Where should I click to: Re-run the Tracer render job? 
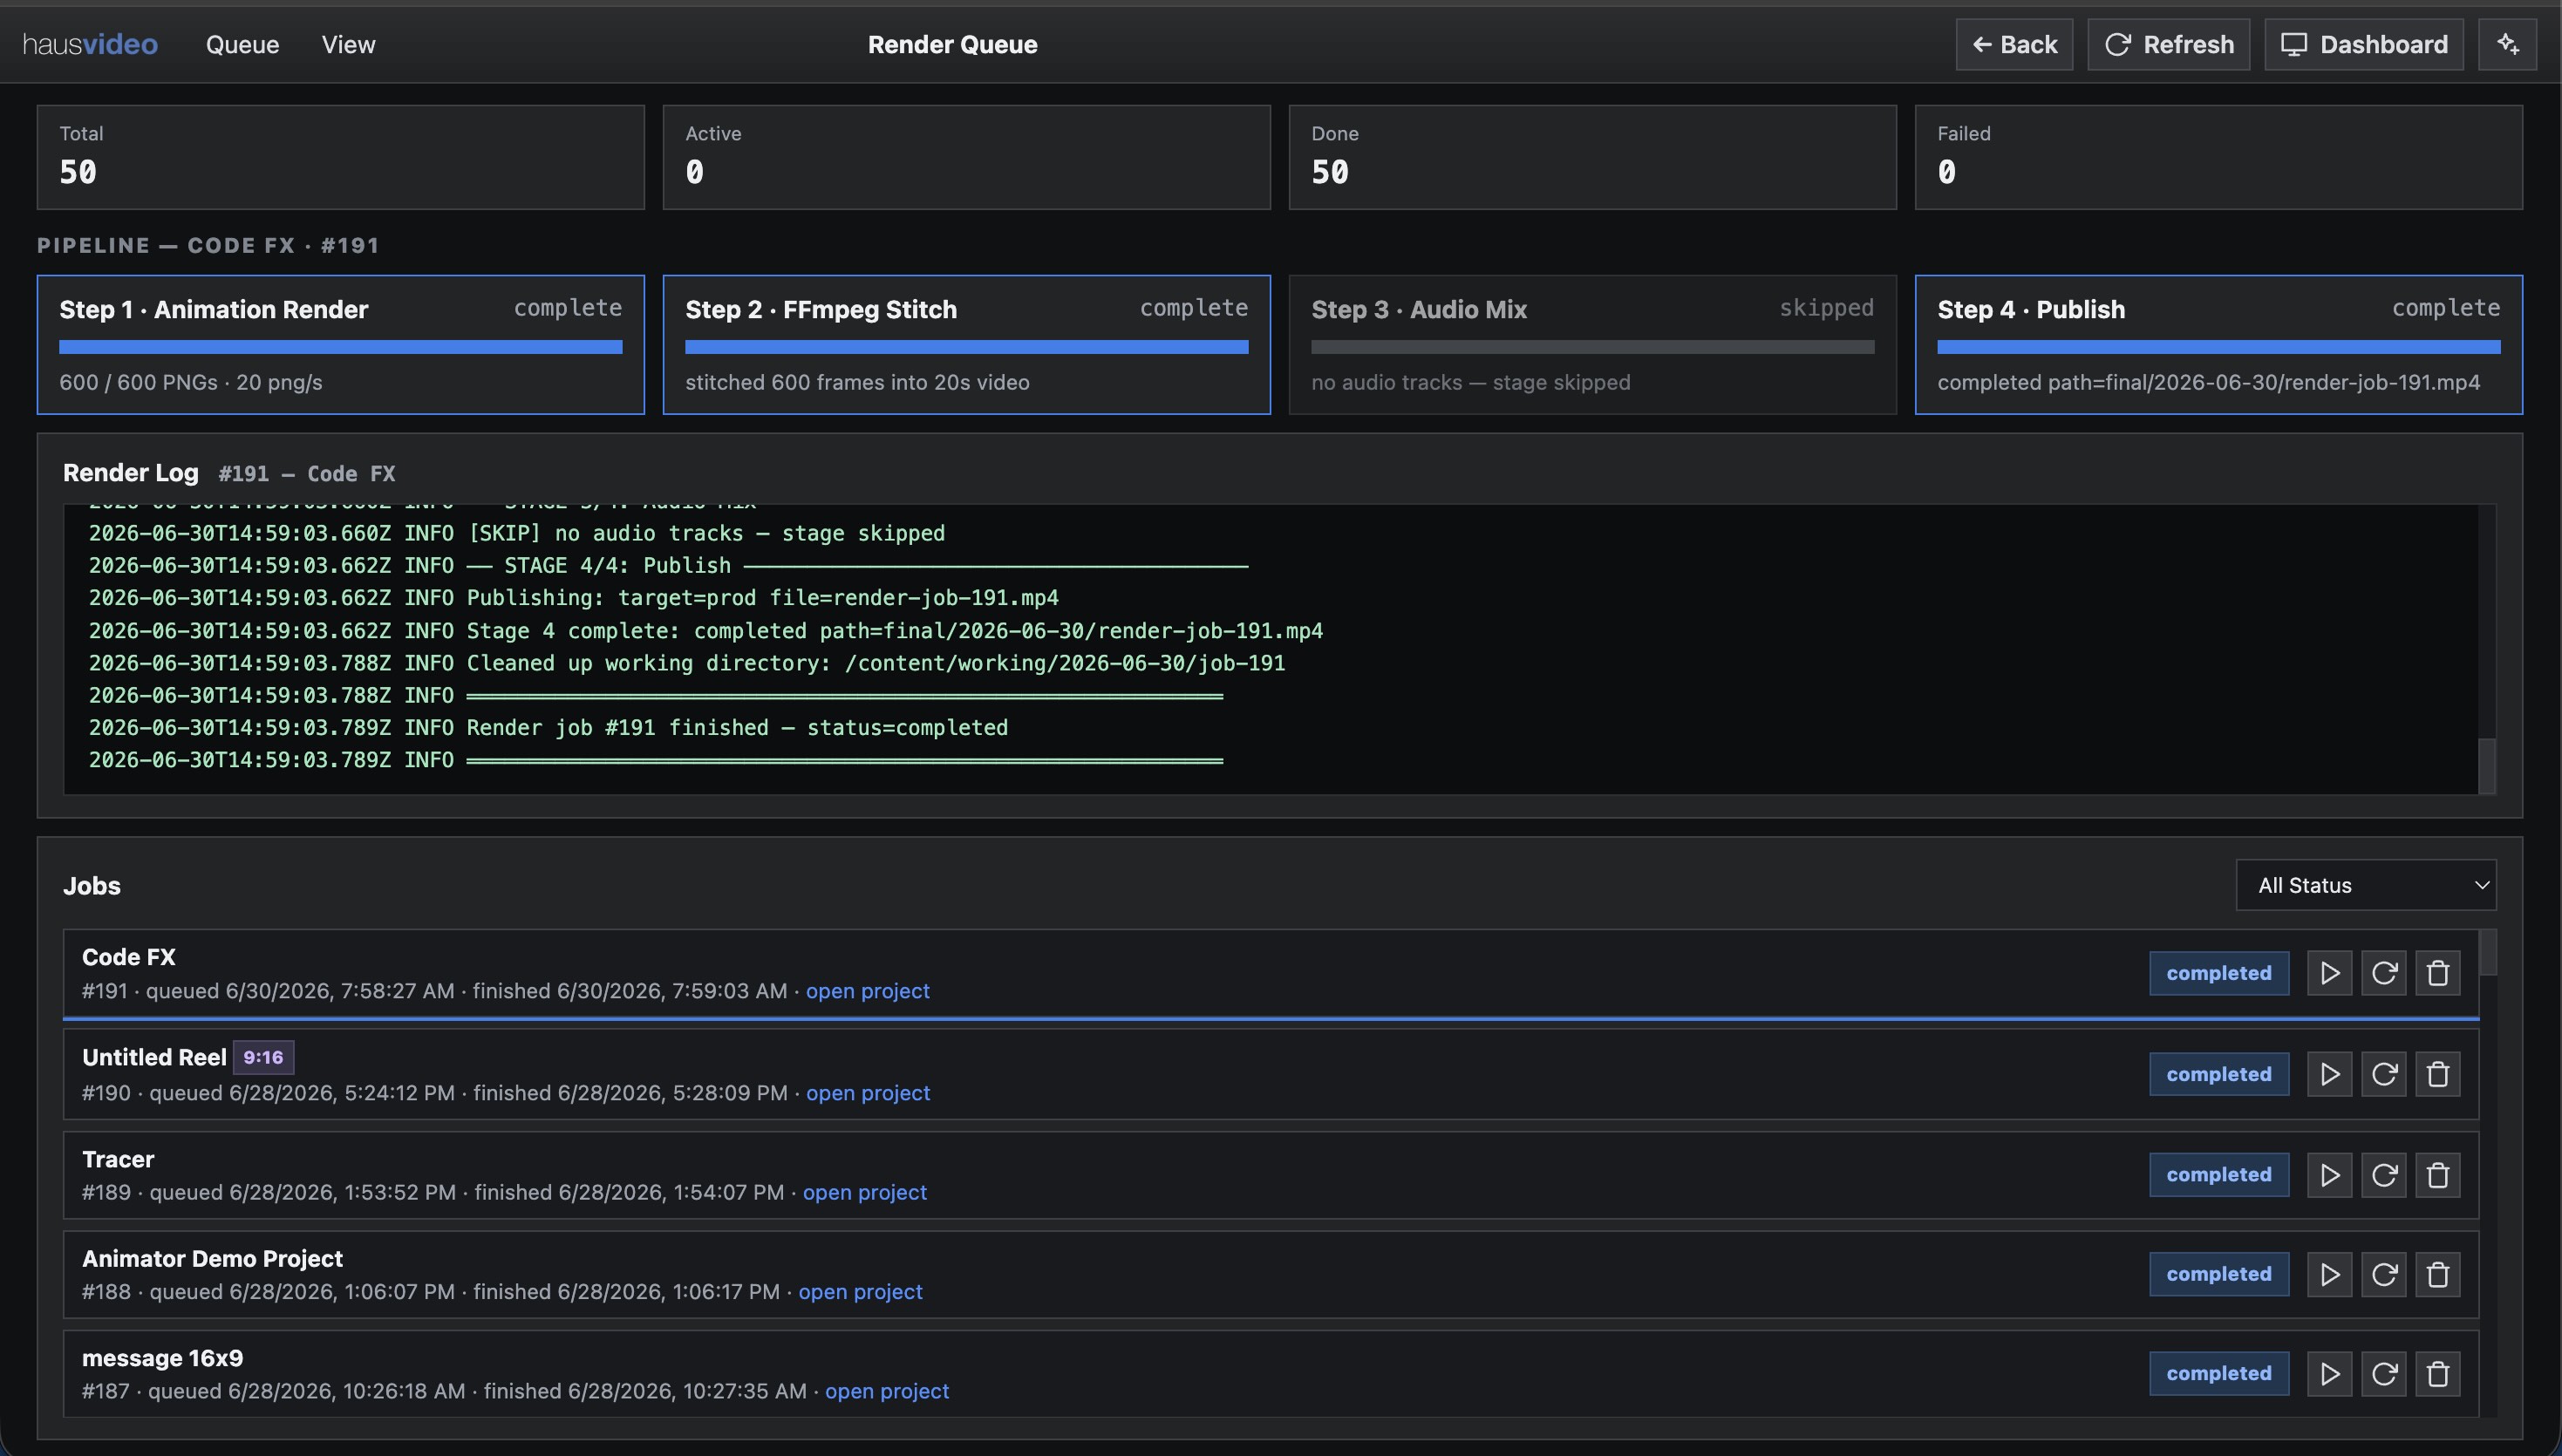tap(2383, 1175)
